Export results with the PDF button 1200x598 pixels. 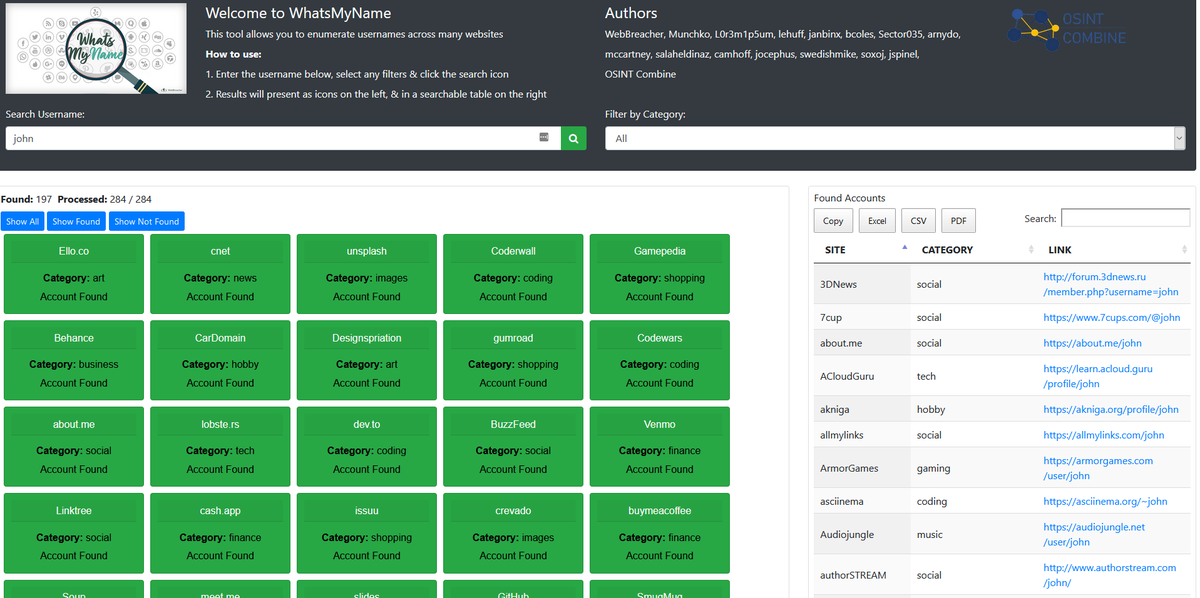point(958,221)
